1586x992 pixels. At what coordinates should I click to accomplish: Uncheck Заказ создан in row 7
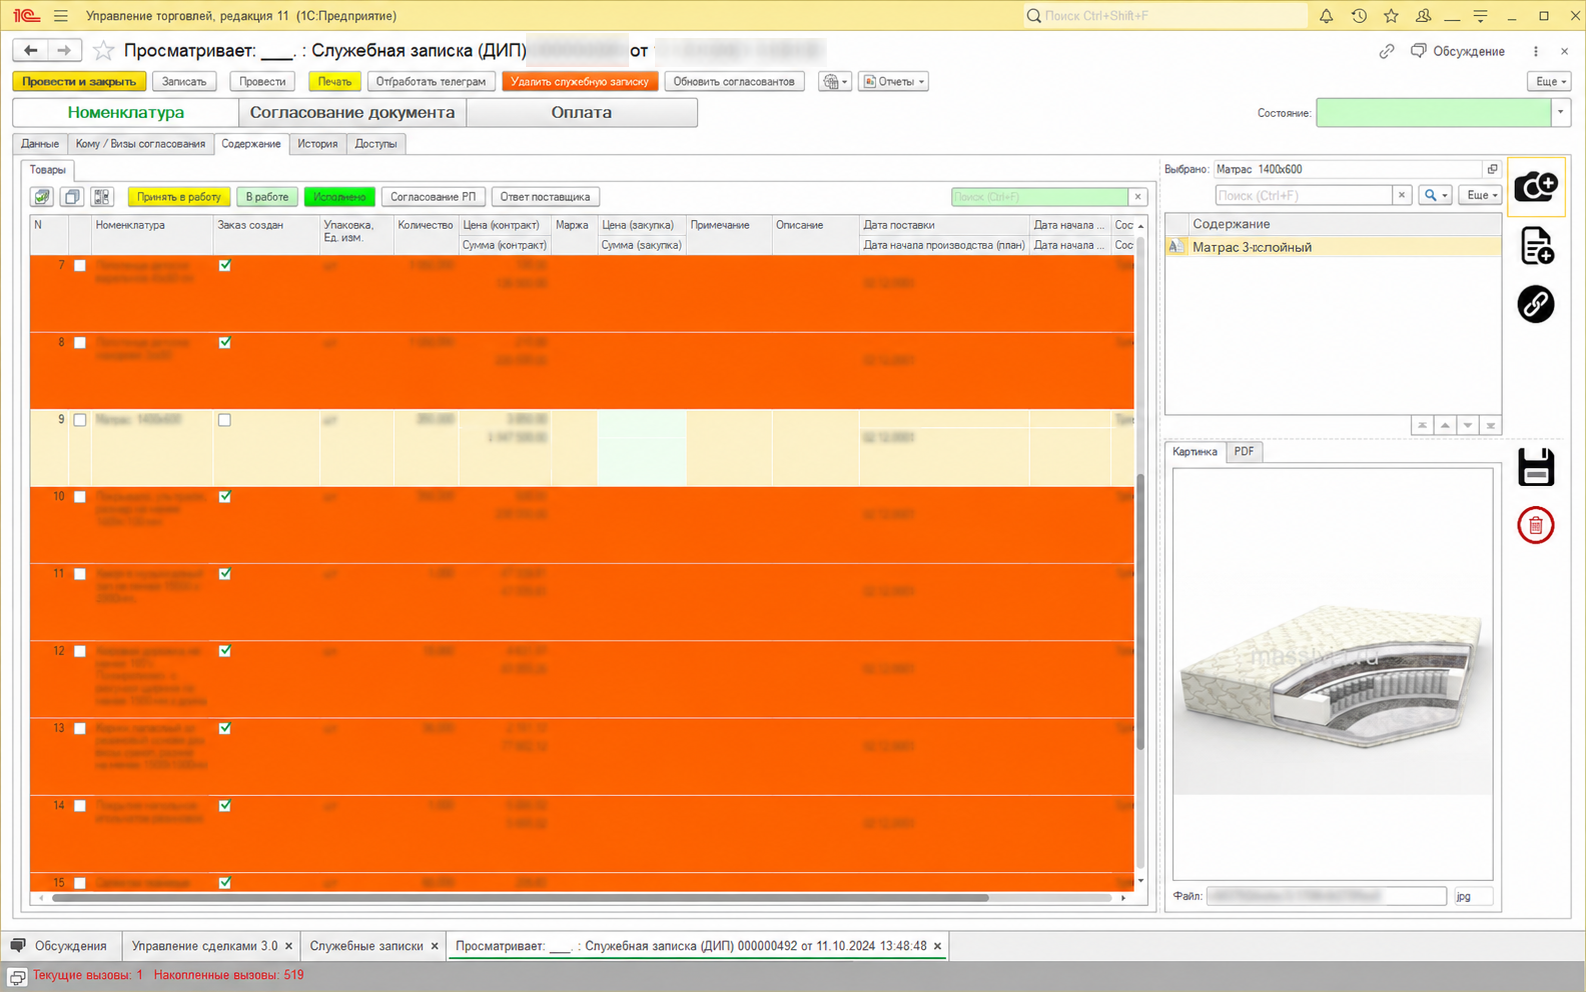tap(225, 266)
